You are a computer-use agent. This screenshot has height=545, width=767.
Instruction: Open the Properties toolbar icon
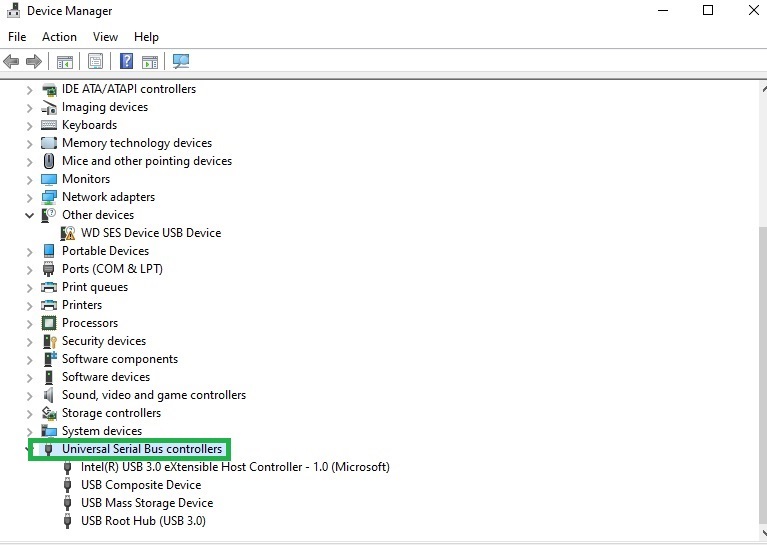(x=95, y=61)
